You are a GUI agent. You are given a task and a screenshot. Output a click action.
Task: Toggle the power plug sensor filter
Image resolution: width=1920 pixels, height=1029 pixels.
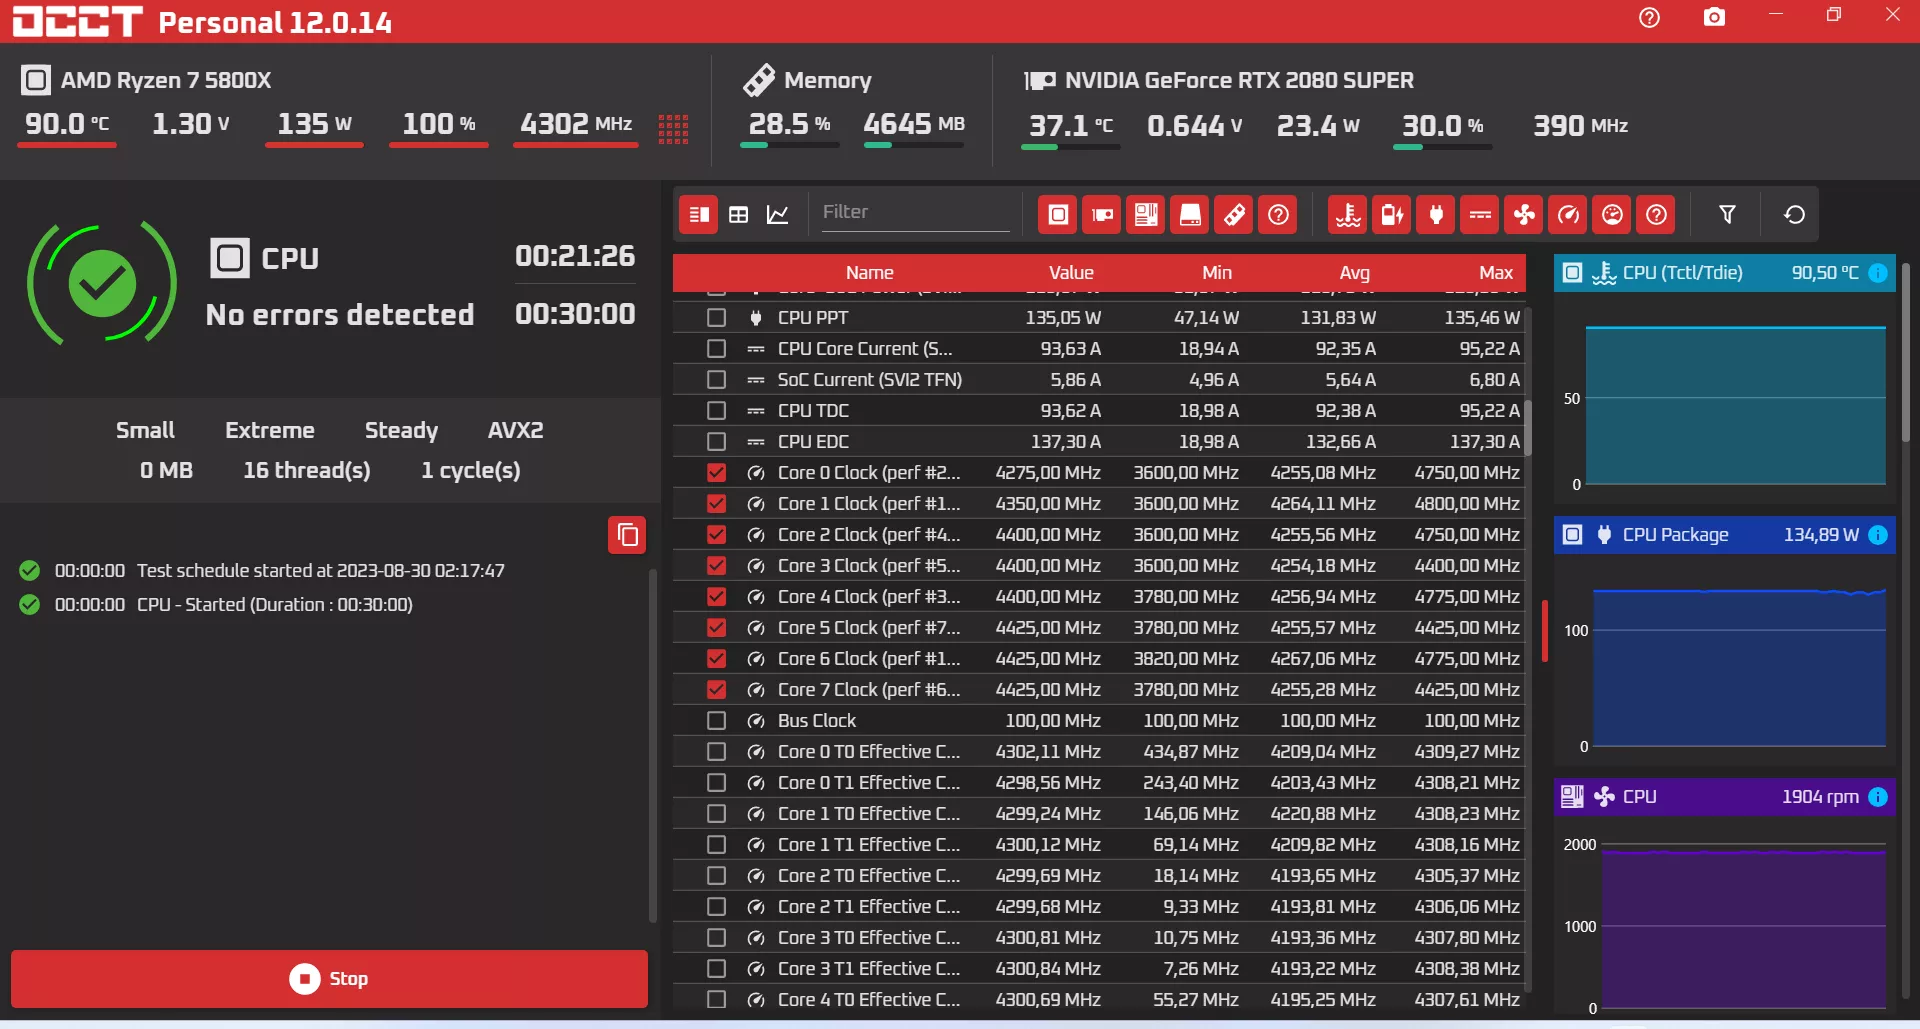pos(1436,215)
